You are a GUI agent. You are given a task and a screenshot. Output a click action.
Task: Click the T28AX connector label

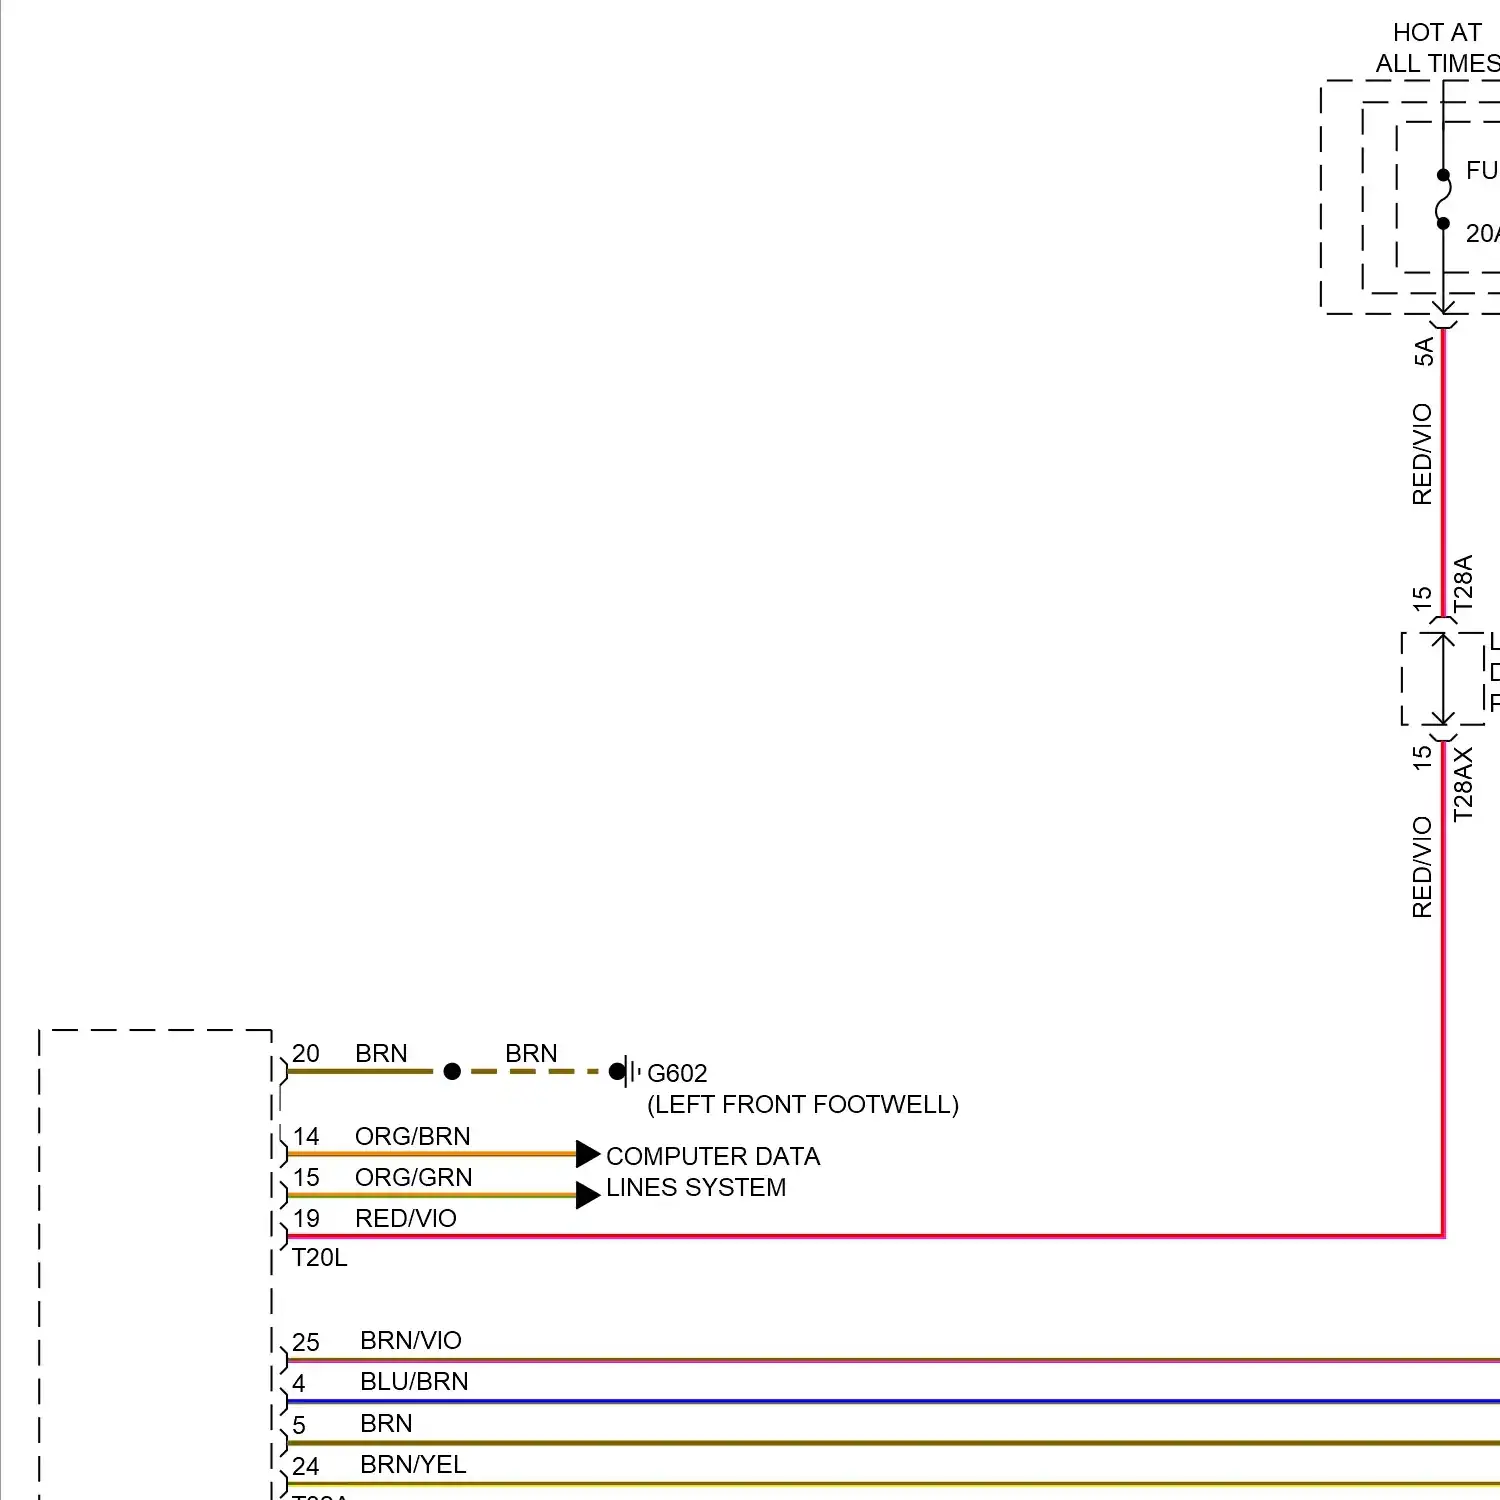point(1463,784)
